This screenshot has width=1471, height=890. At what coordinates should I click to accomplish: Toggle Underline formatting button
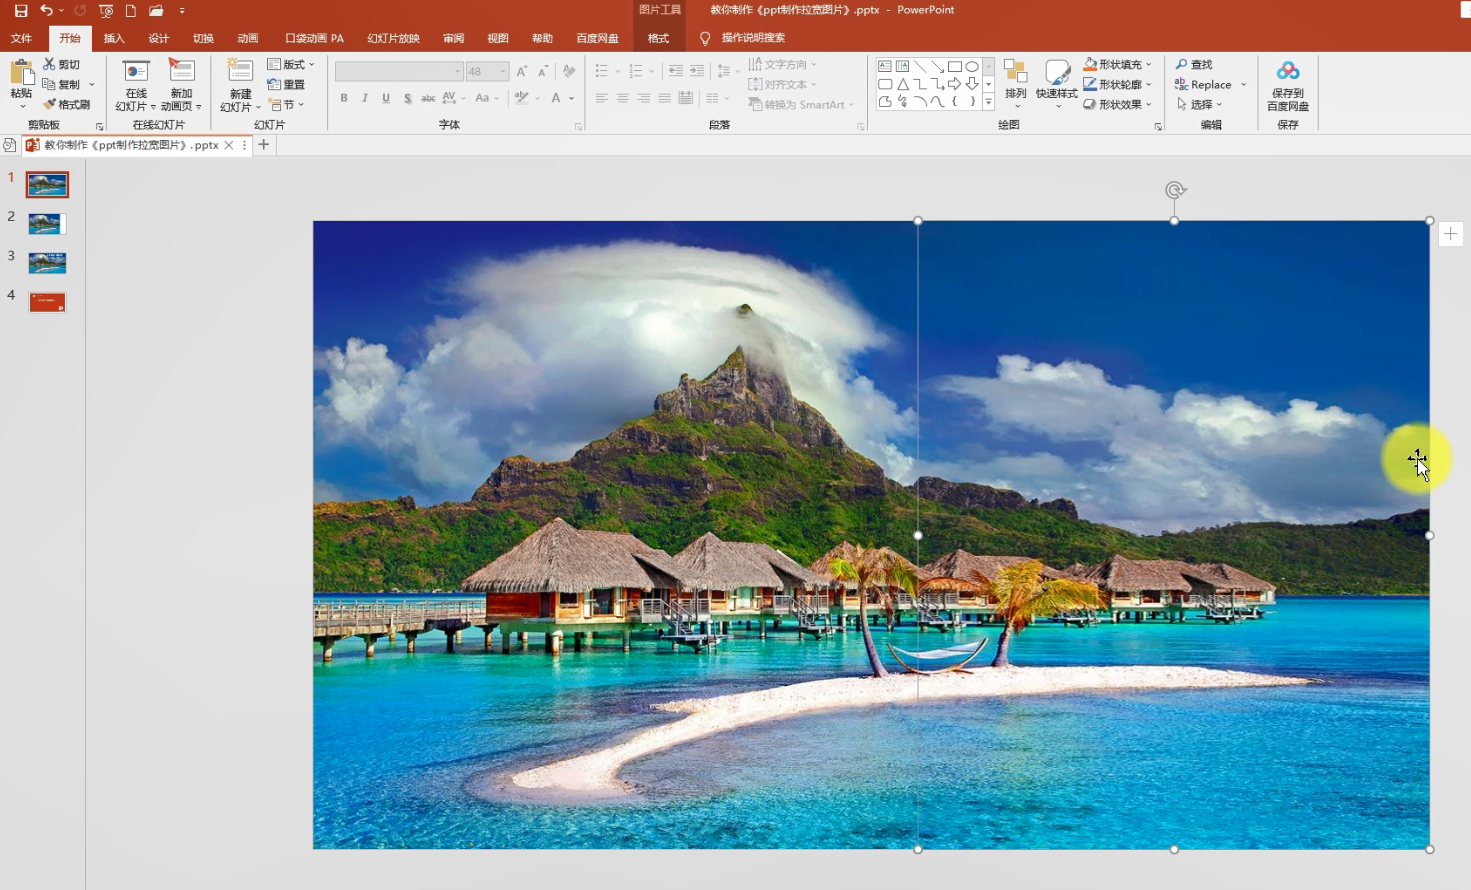386,98
